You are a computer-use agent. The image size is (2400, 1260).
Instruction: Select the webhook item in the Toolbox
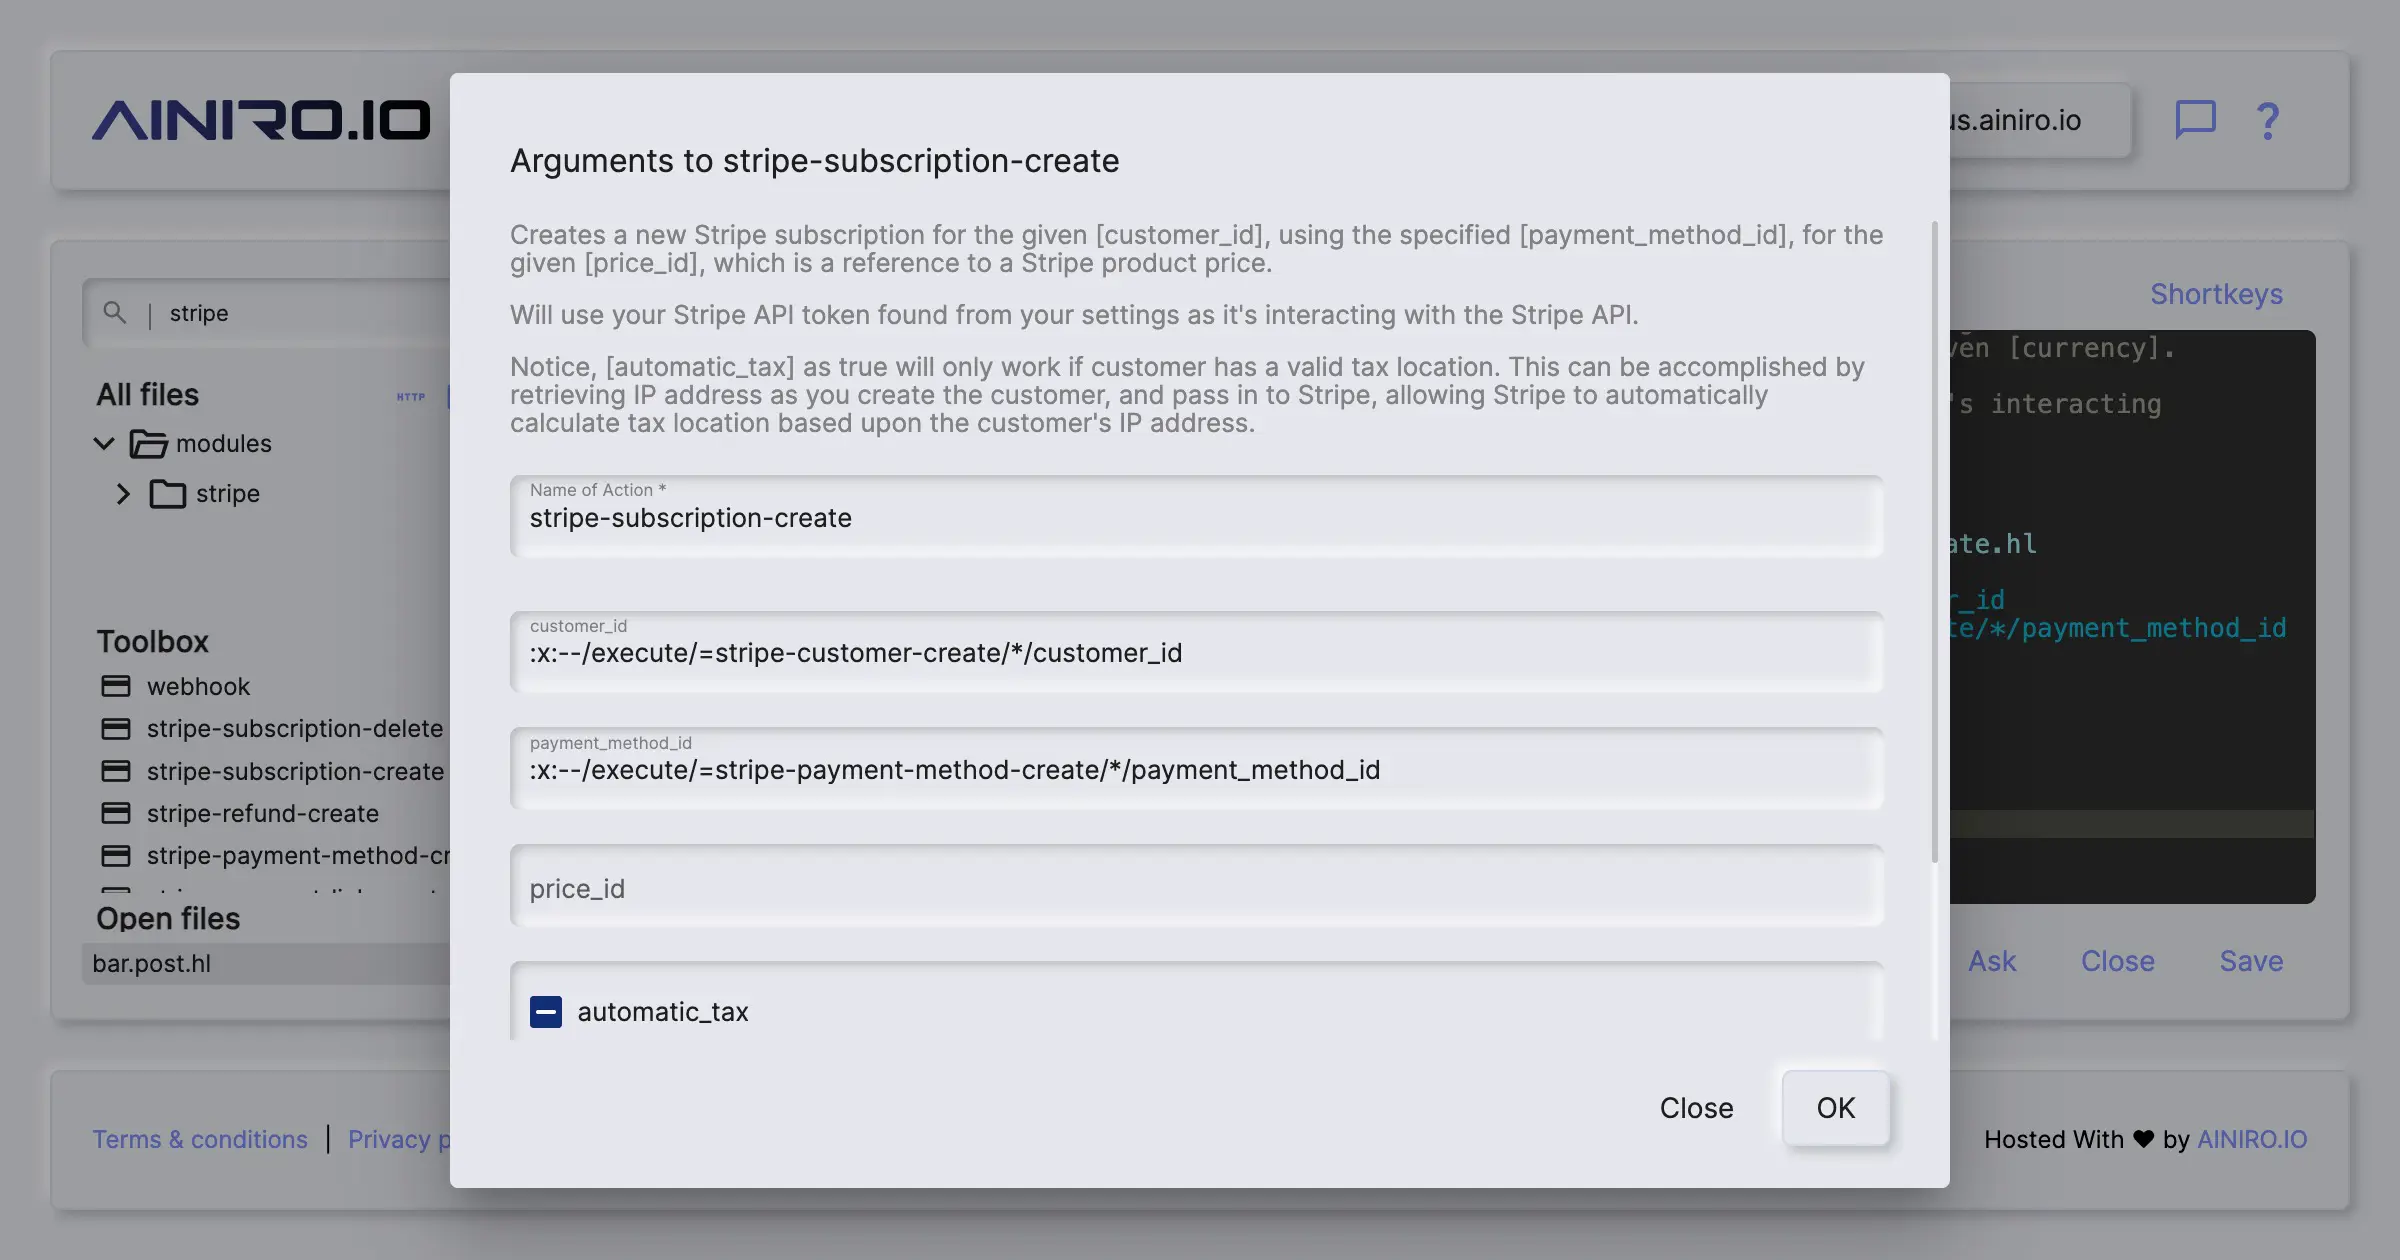tap(198, 686)
